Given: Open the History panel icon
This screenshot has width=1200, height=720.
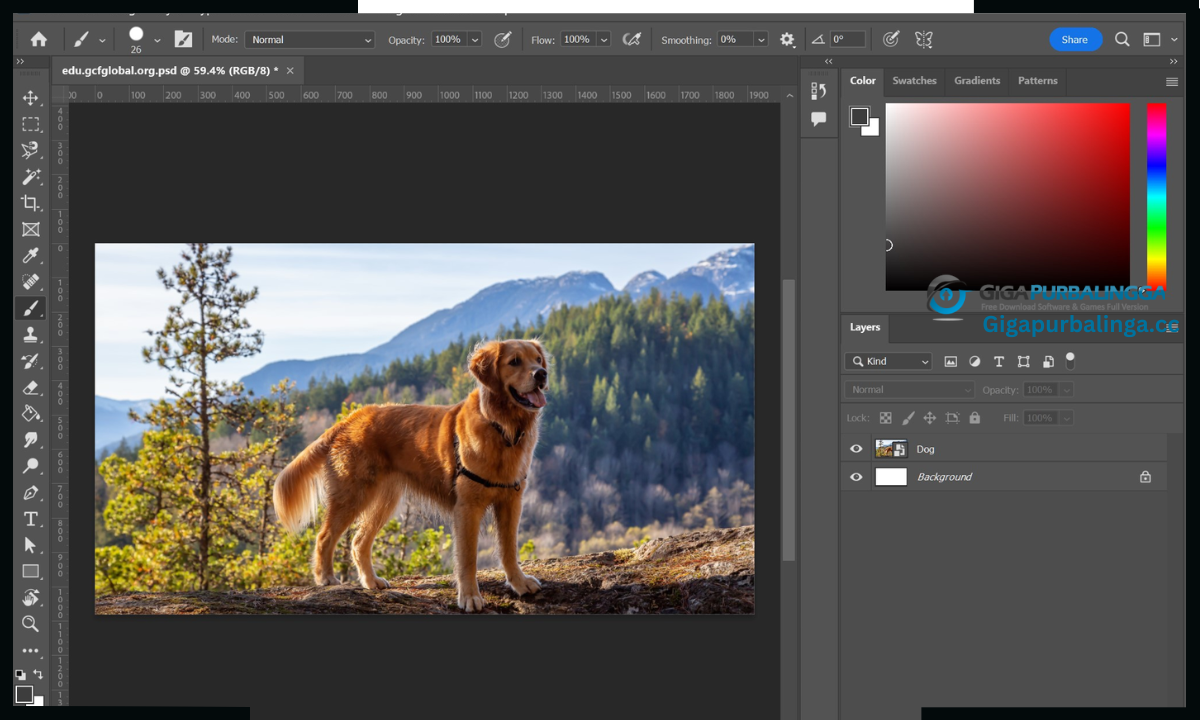Looking at the screenshot, I should click(x=819, y=91).
